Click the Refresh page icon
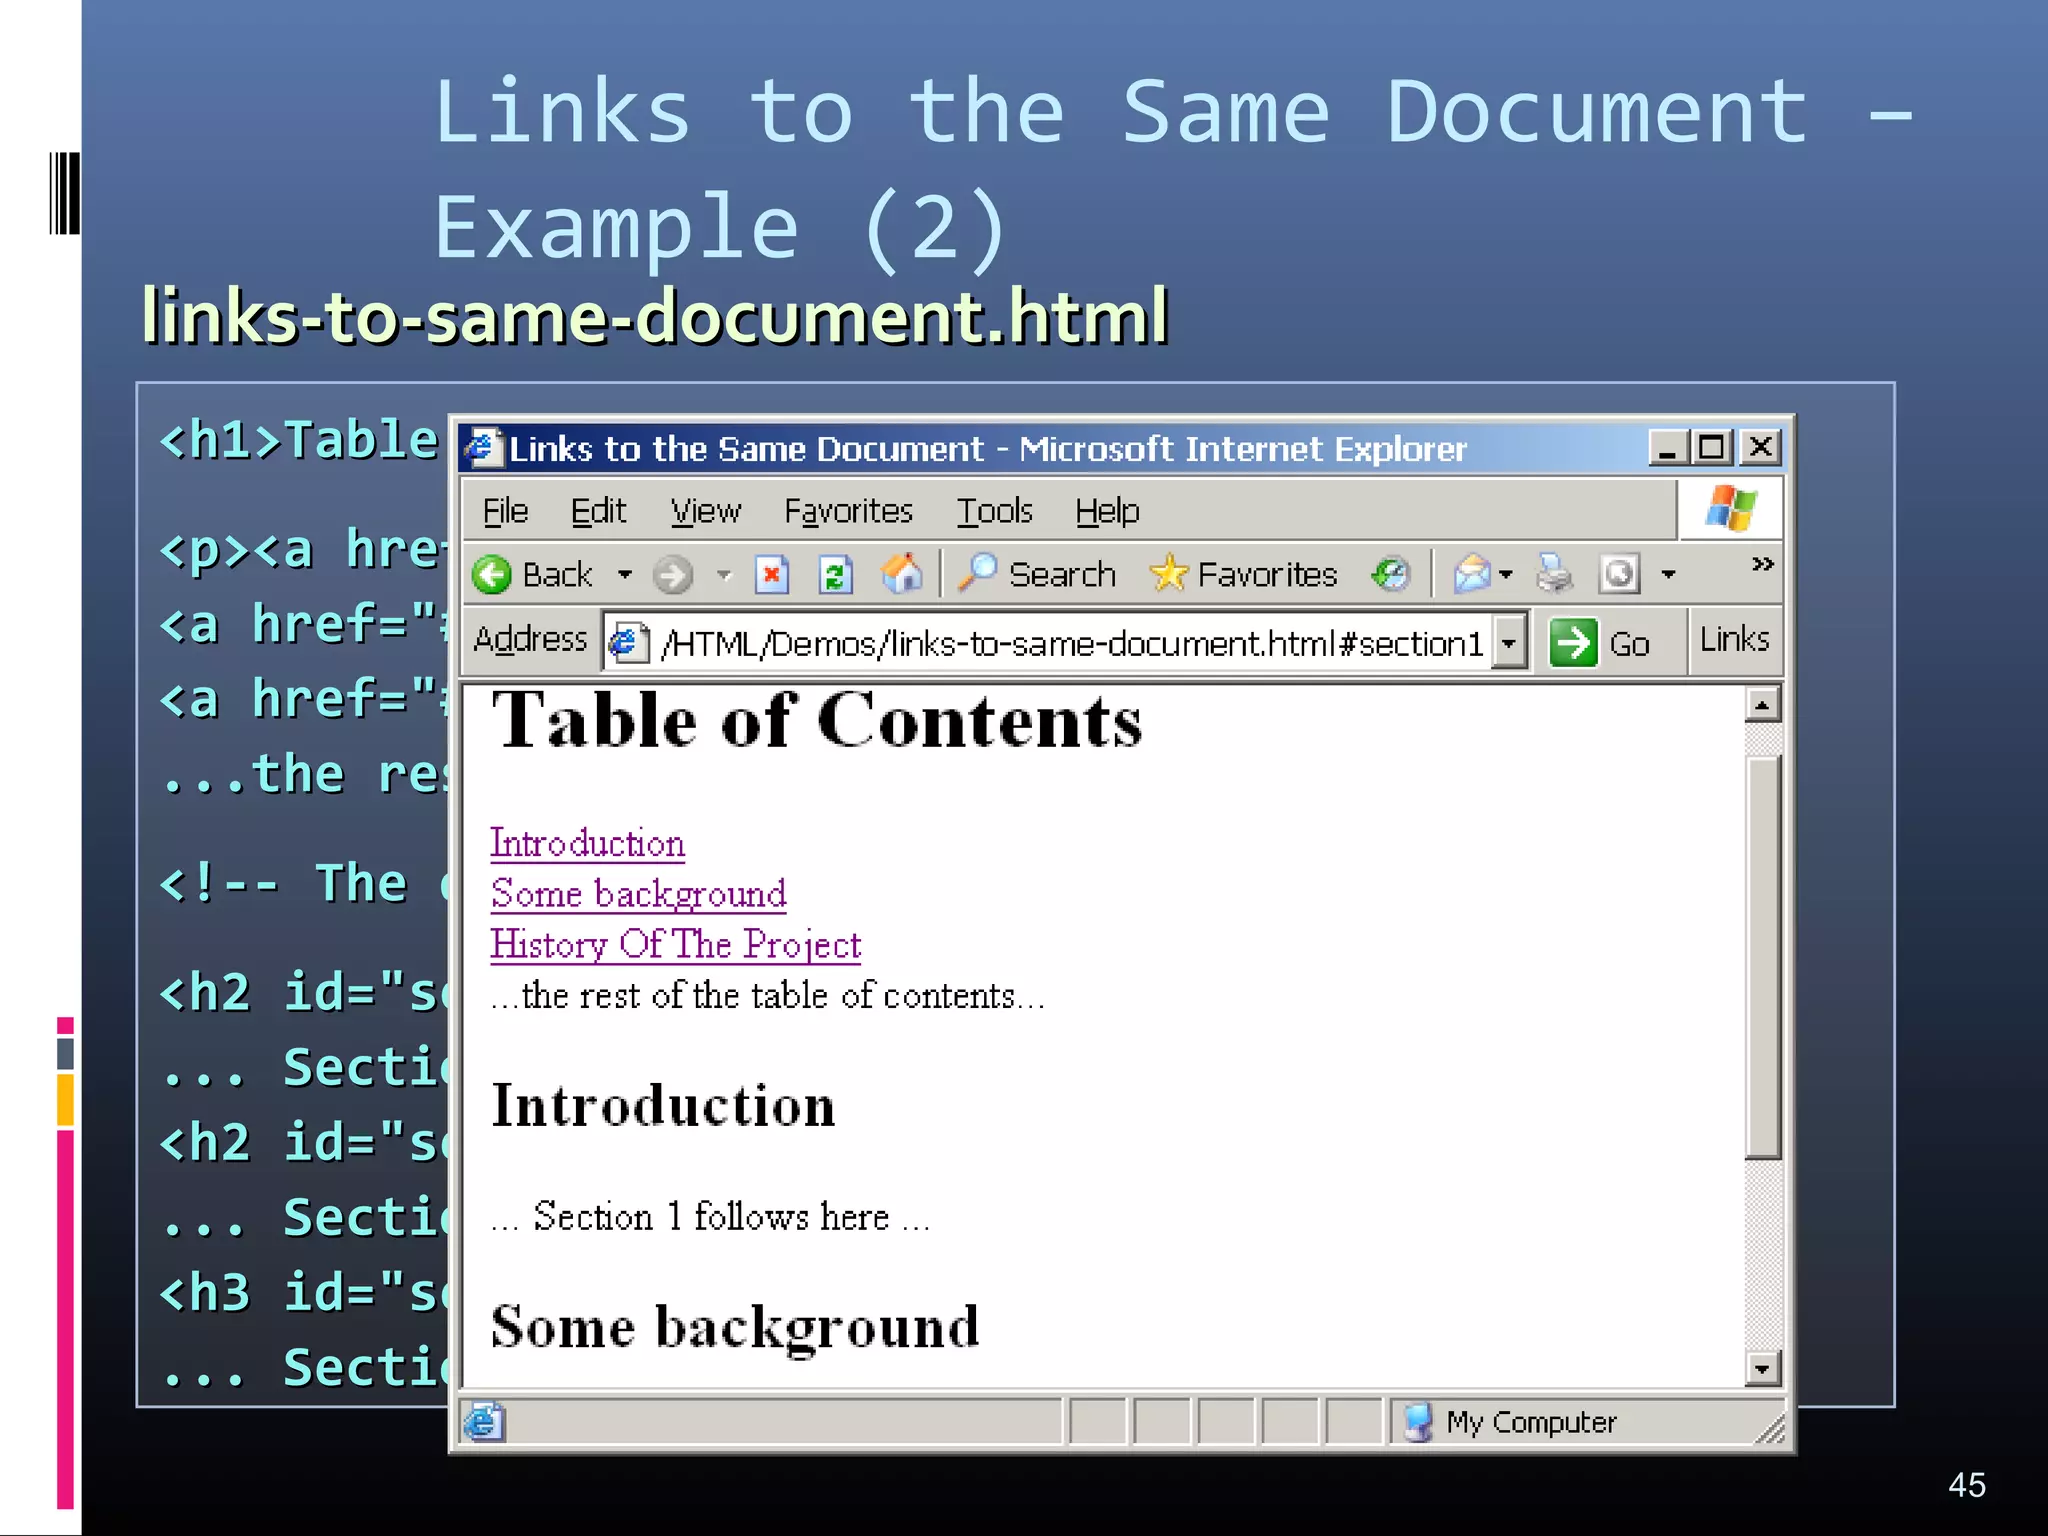 (x=835, y=575)
